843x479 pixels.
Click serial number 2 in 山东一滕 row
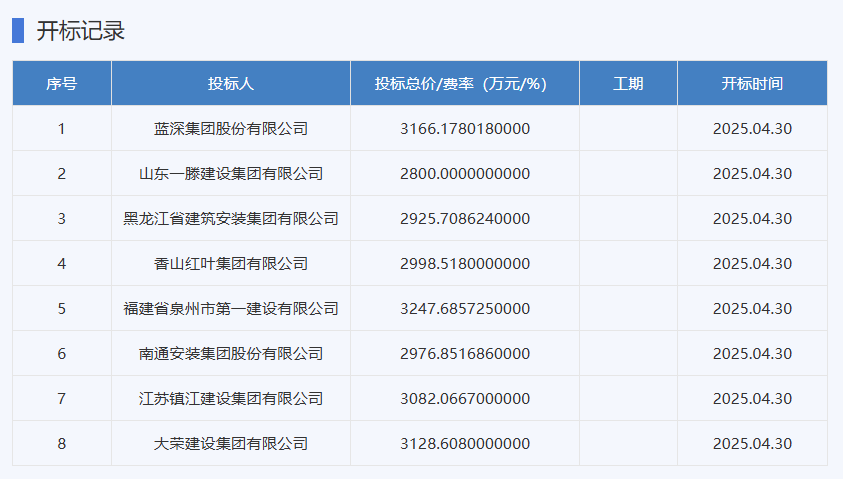[x=62, y=174]
